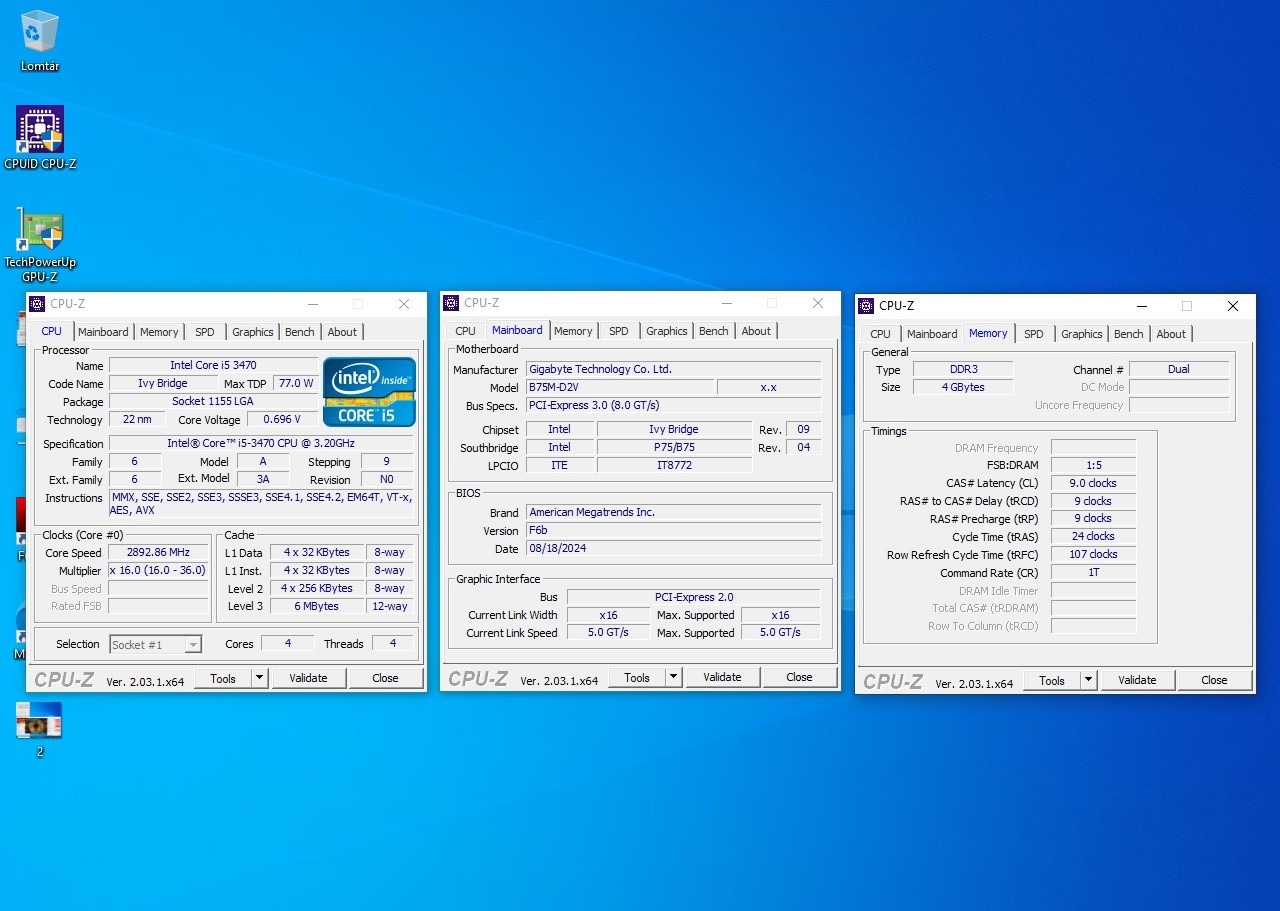Click Close button in Memory window

[x=1214, y=680]
